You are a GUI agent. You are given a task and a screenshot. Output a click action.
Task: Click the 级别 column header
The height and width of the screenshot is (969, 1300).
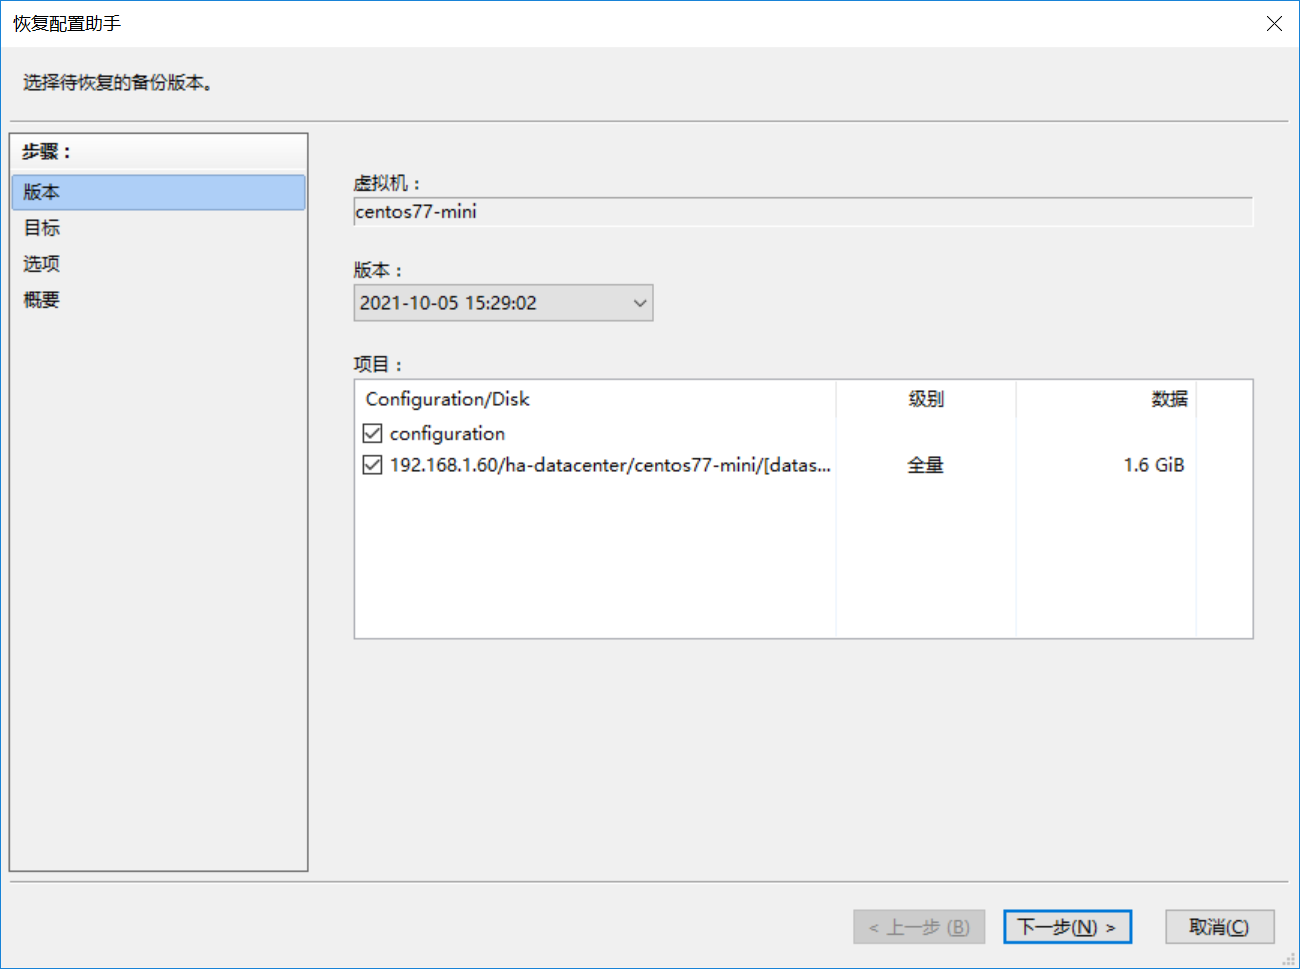pos(925,399)
